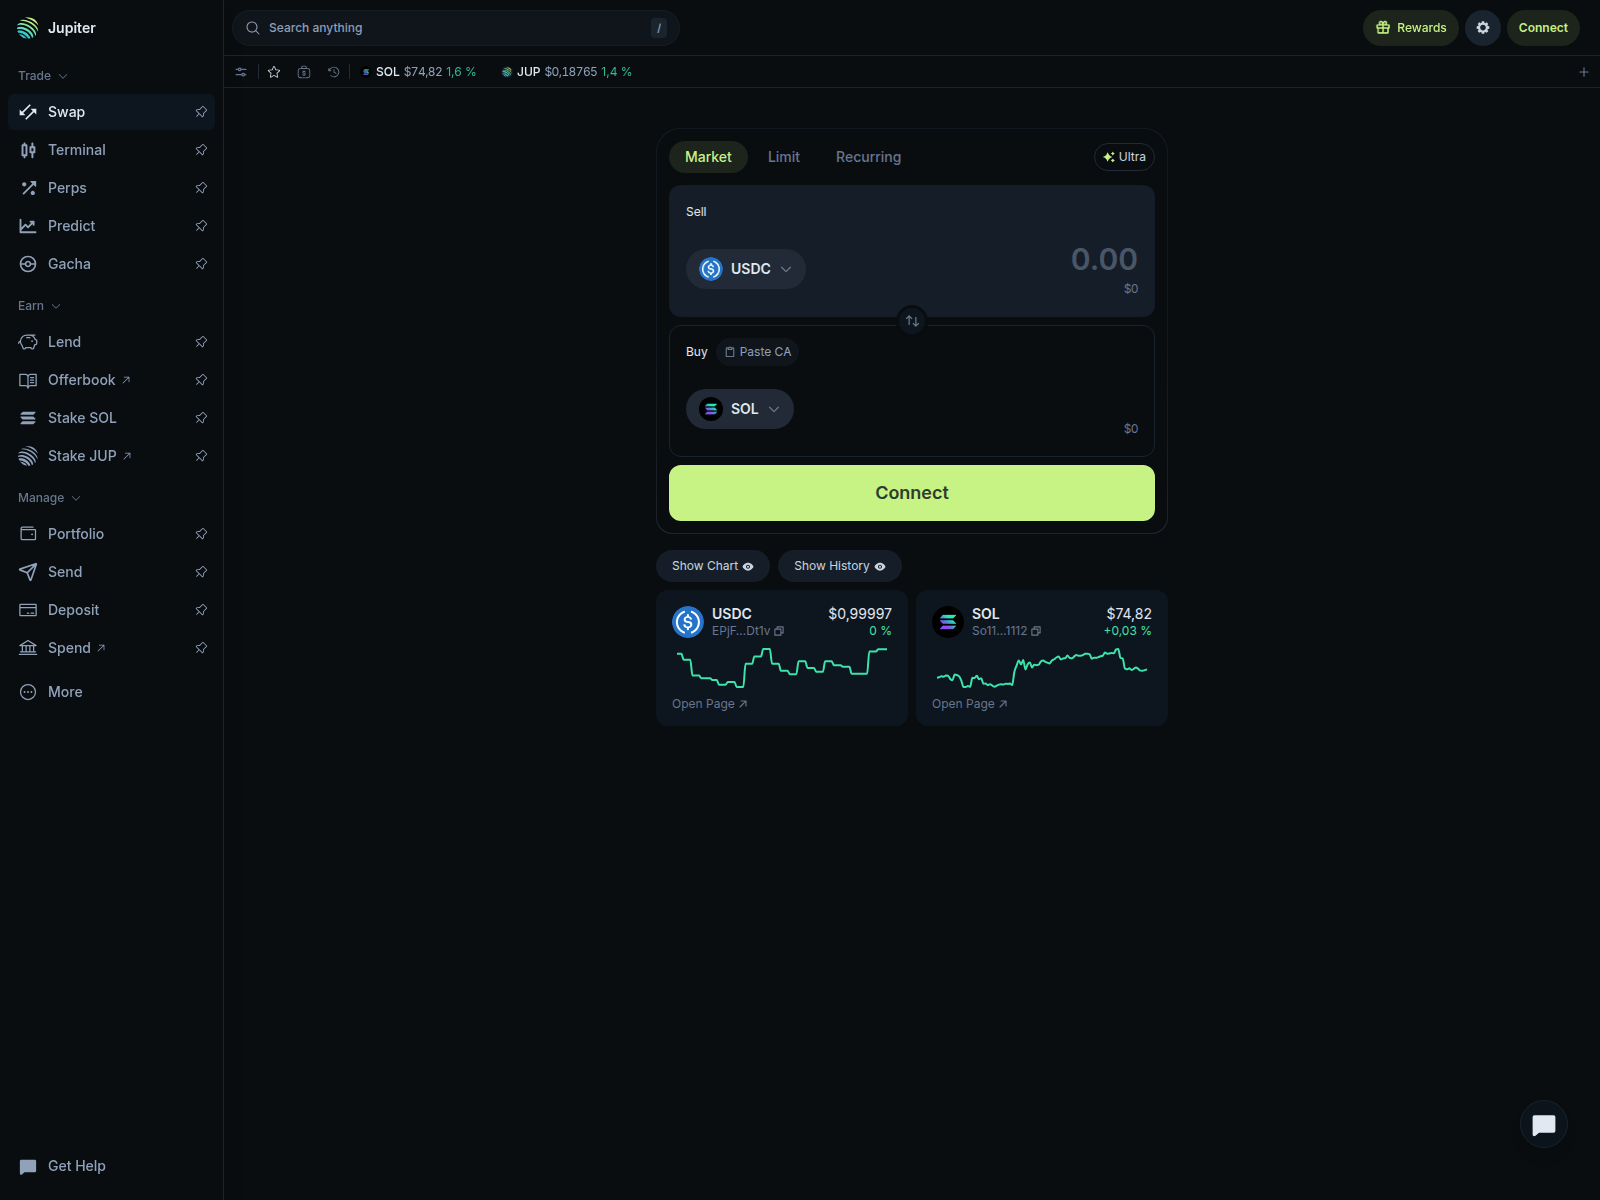Pin the Terminal sidebar item
1600x1200 pixels.
click(201, 150)
